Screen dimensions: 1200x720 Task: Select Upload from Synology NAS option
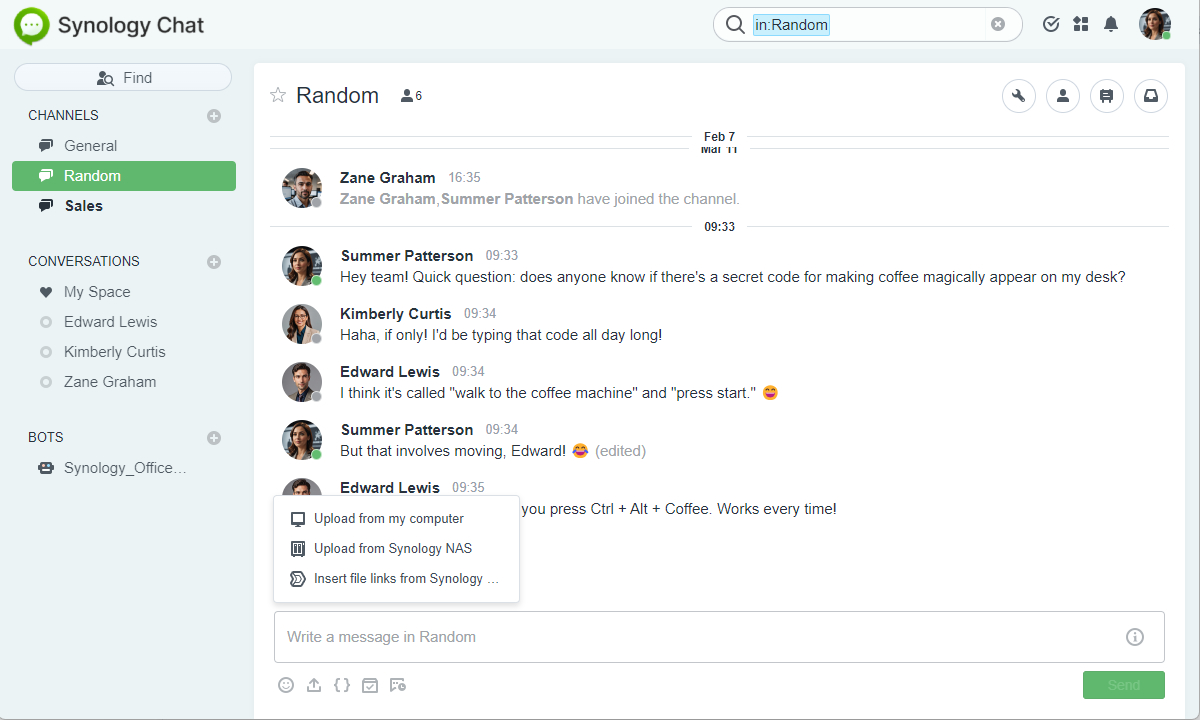coord(392,548)
